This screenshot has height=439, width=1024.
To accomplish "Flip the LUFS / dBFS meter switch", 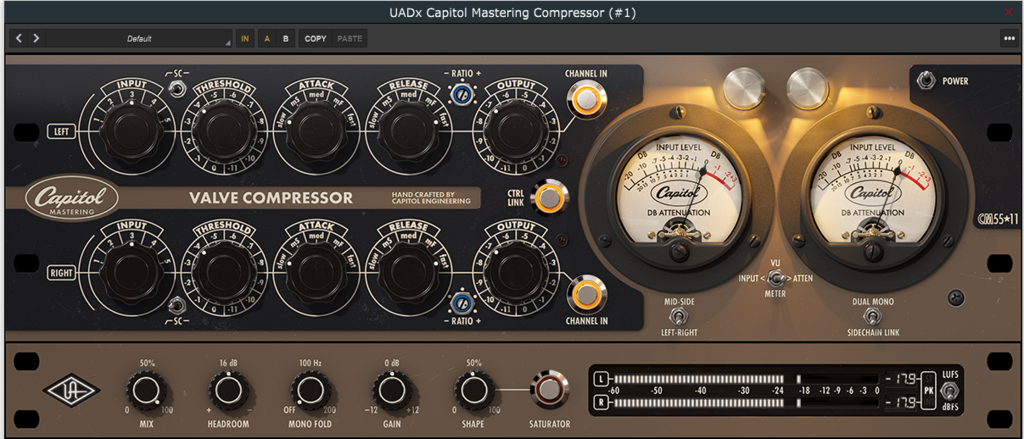I will click(950, 391).
